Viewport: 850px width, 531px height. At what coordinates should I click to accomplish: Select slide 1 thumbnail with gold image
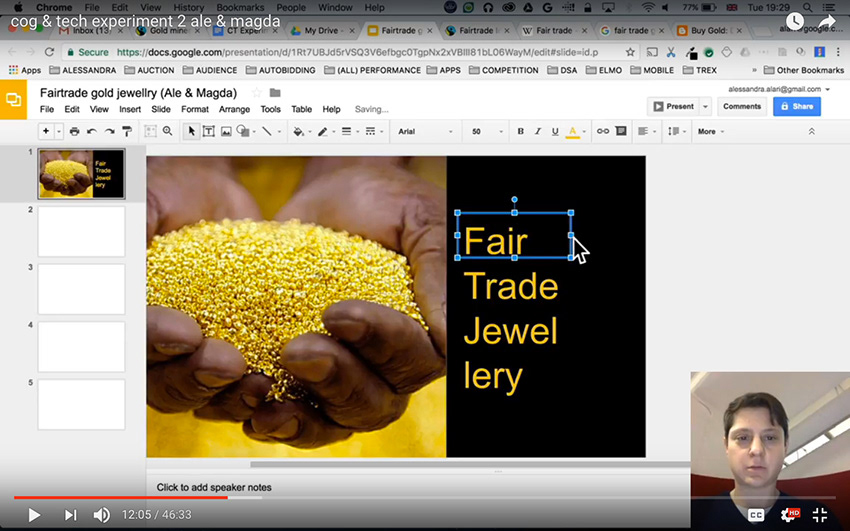81,173
